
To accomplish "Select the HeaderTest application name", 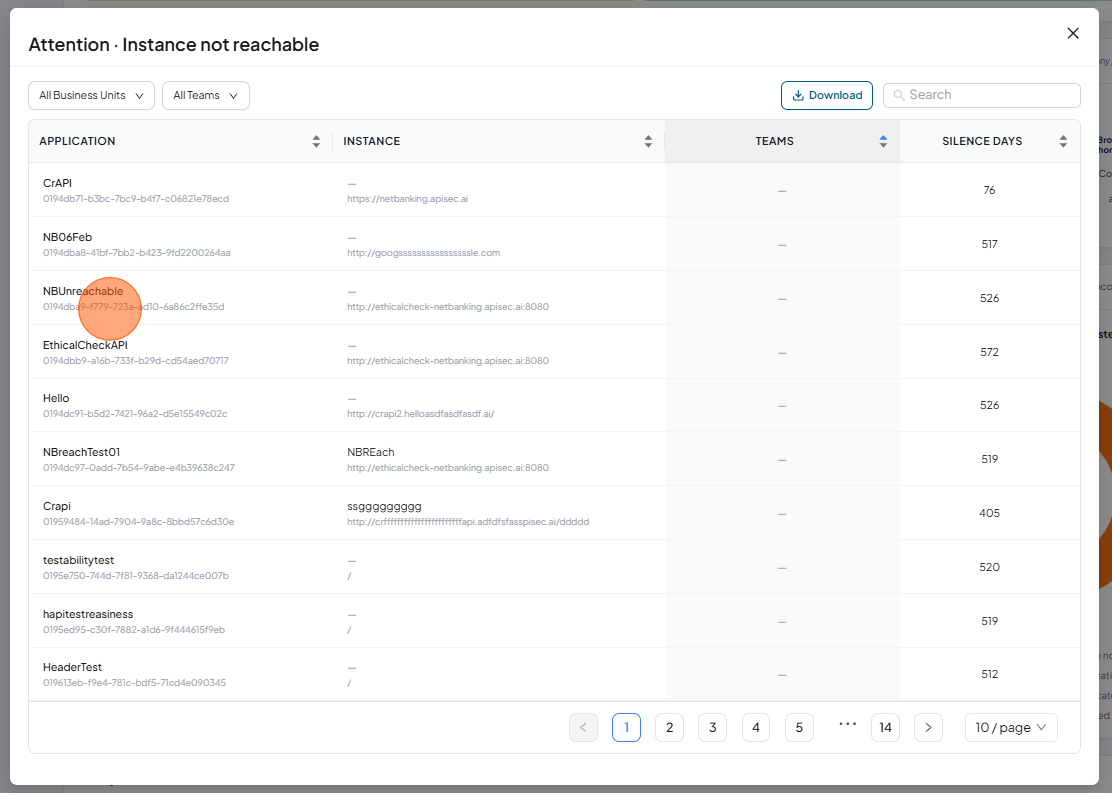I will point(72,667).
